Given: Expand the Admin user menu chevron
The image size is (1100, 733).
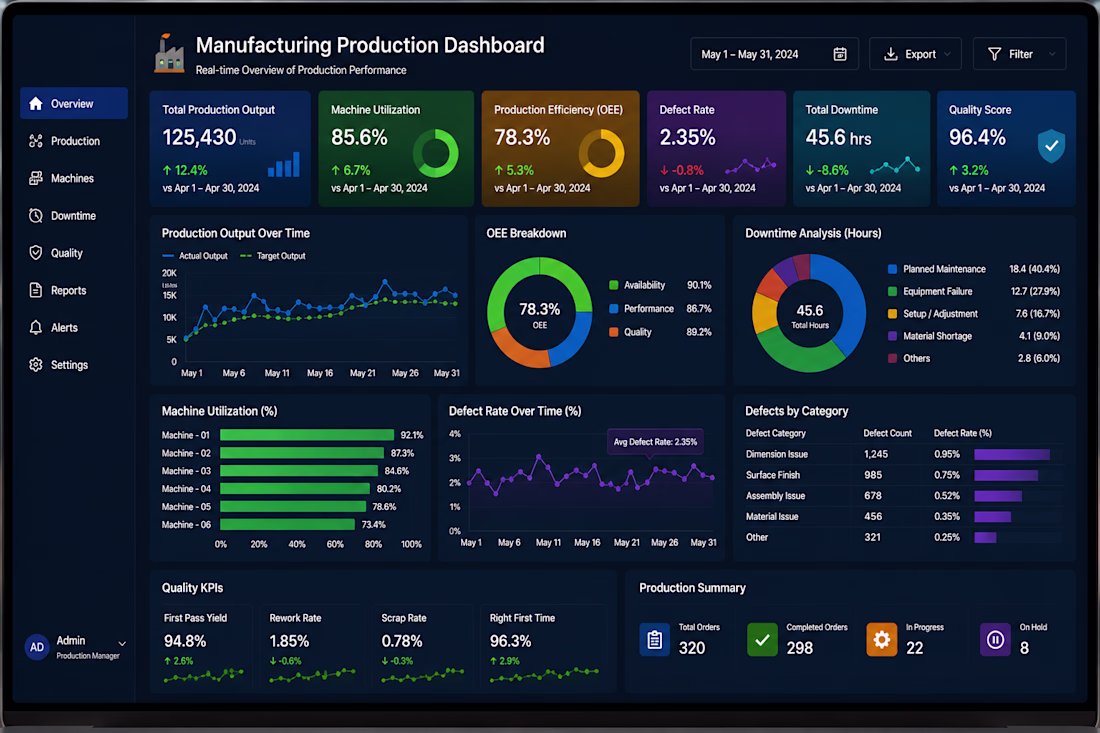Looking at the screenshot, I should tap(122, 643).
